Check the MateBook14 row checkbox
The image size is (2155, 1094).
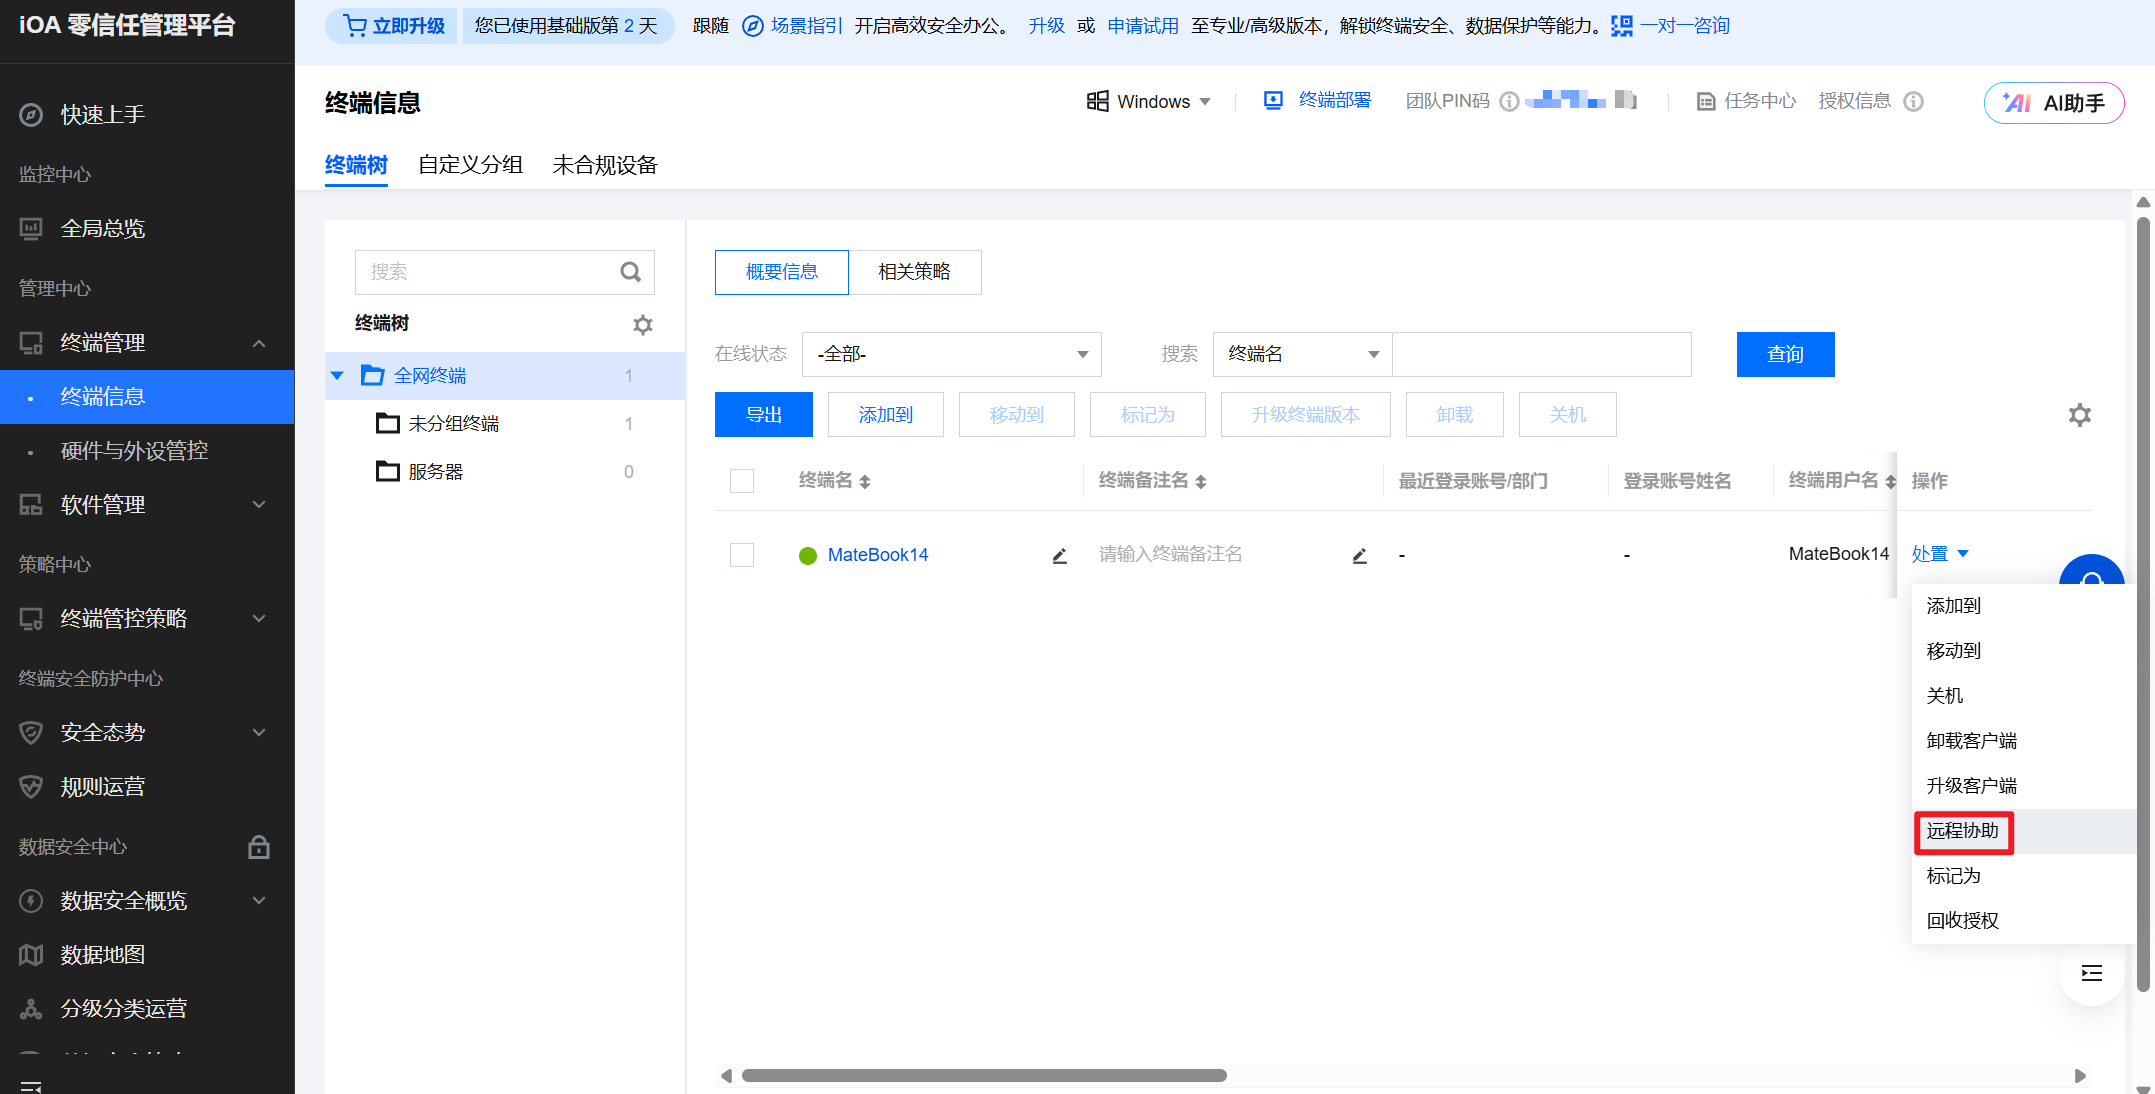[742, 555]
